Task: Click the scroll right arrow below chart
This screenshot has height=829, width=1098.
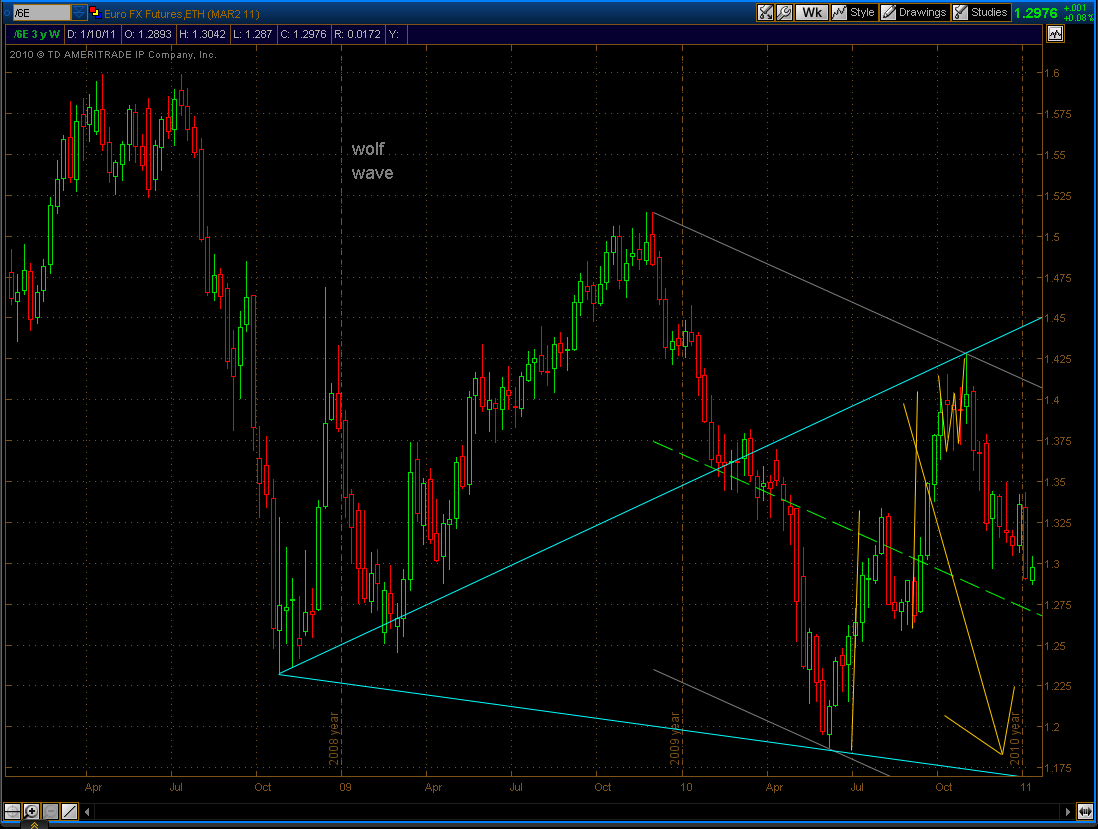Action: point(1067,811)
